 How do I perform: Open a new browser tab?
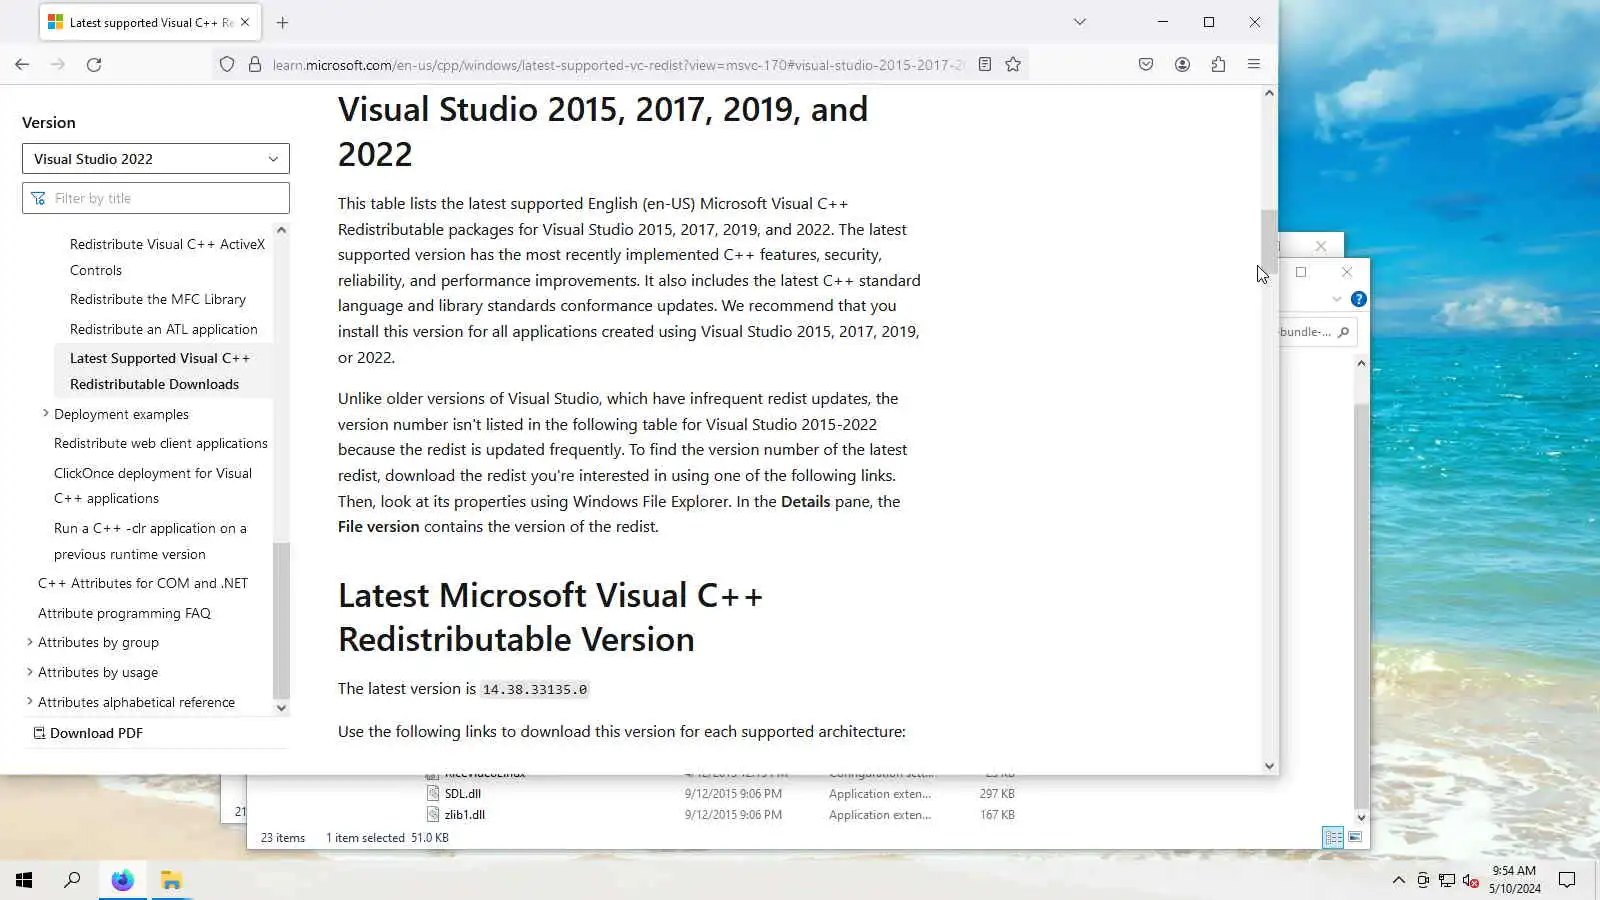pyautogui.click(x=282, y=22)
